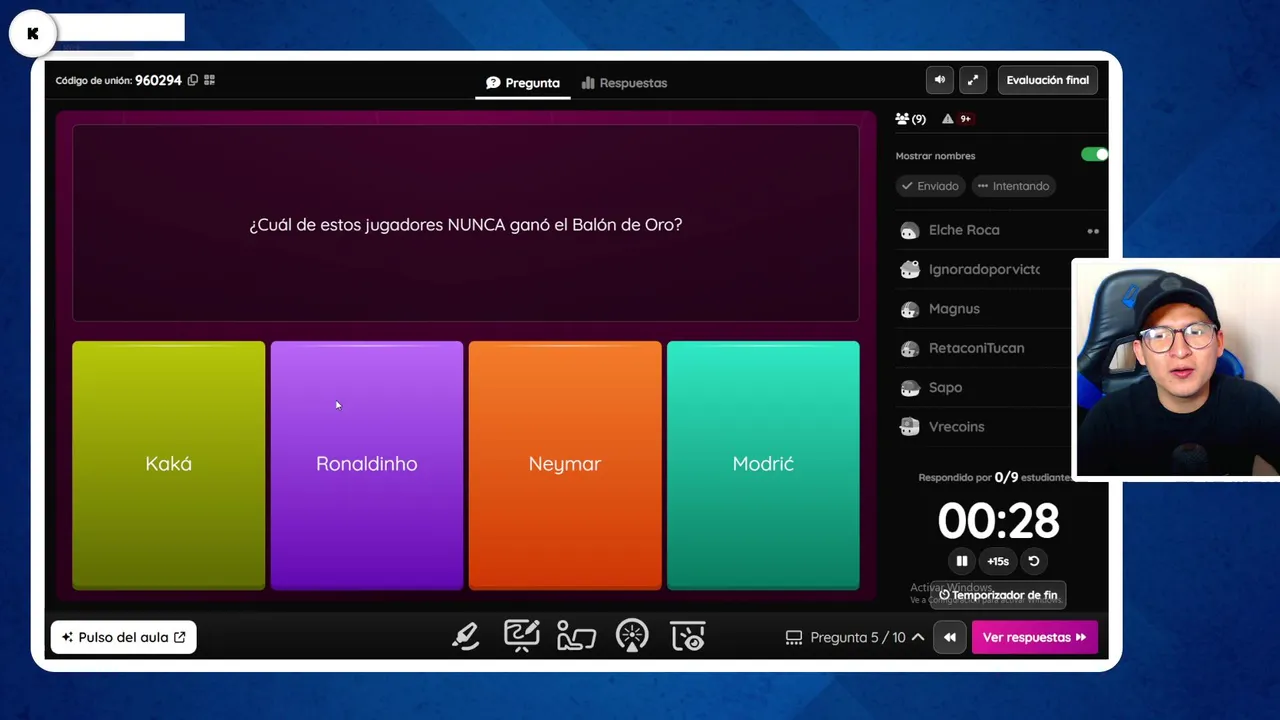Screen dimensions: 1280x720
Task: Click Magnus's avatar icon
Action: pyautogui.click(x=909, y=310)
